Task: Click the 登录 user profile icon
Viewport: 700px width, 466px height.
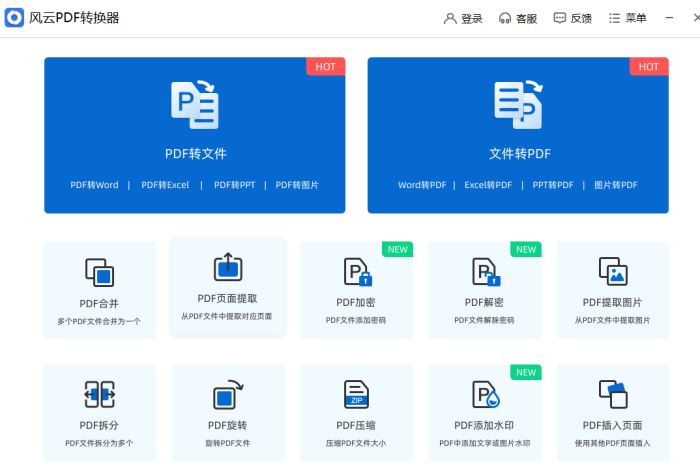Action: (x=450, y=18)
